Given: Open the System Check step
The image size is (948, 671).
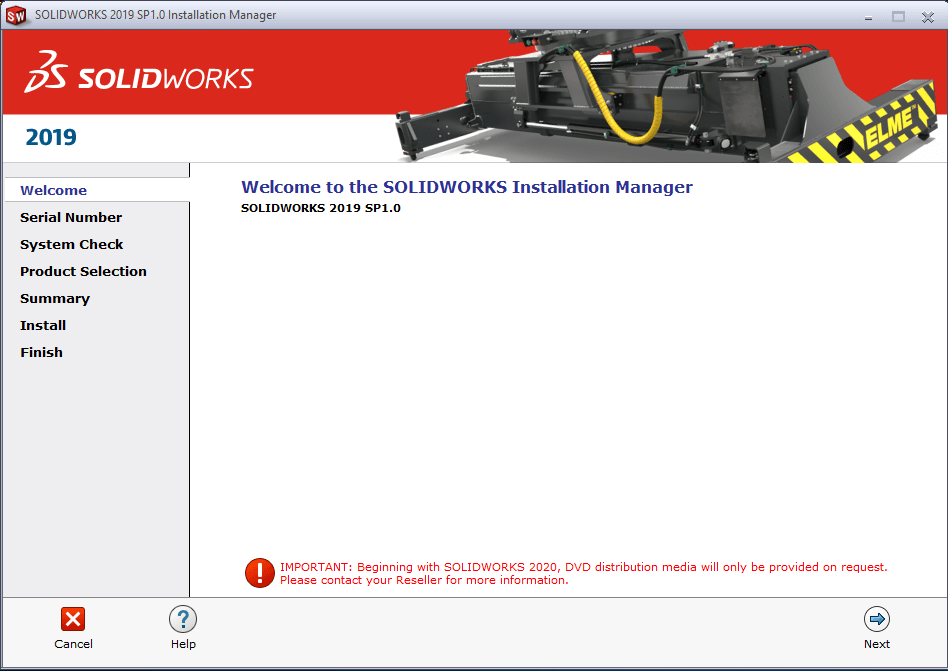Looking at the screenshot, I should 71,245.
